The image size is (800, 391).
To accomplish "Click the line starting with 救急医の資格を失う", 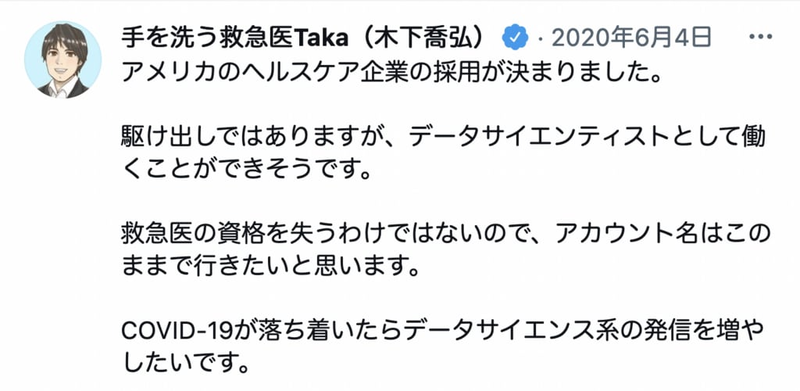I will pyautogui.click(x=445, y=235).
